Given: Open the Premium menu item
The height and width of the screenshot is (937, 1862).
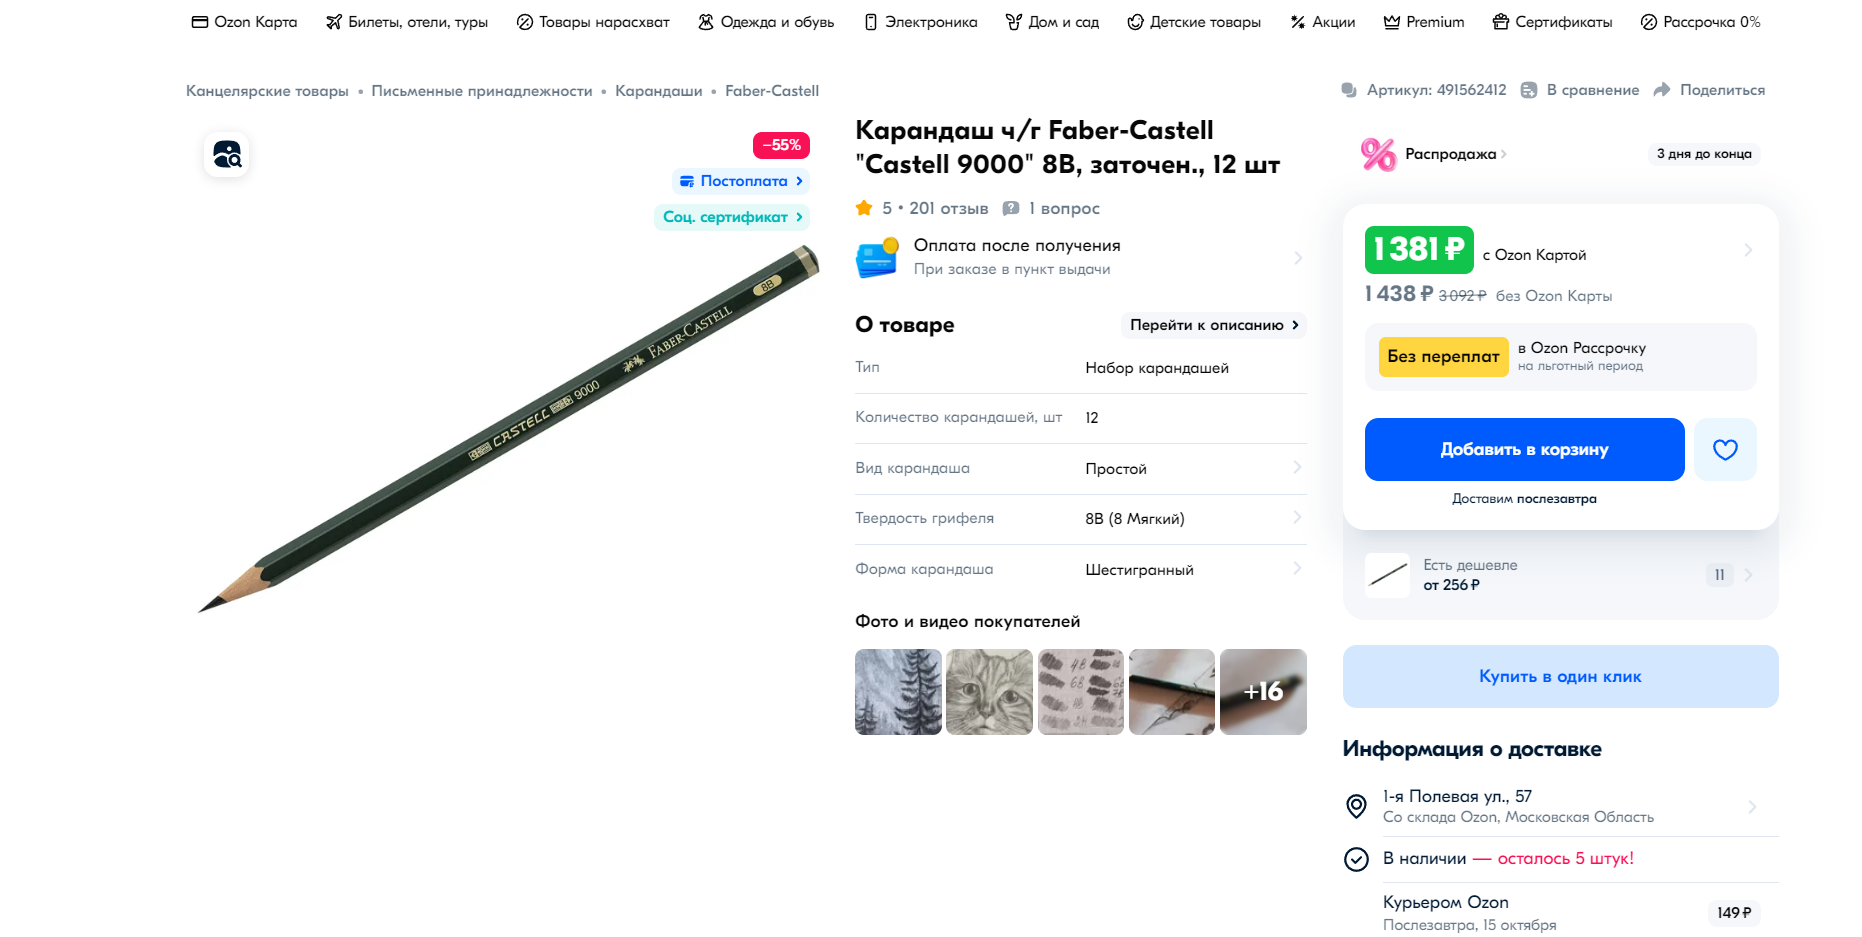Looking at the screenshot, I should (1424, 22).
